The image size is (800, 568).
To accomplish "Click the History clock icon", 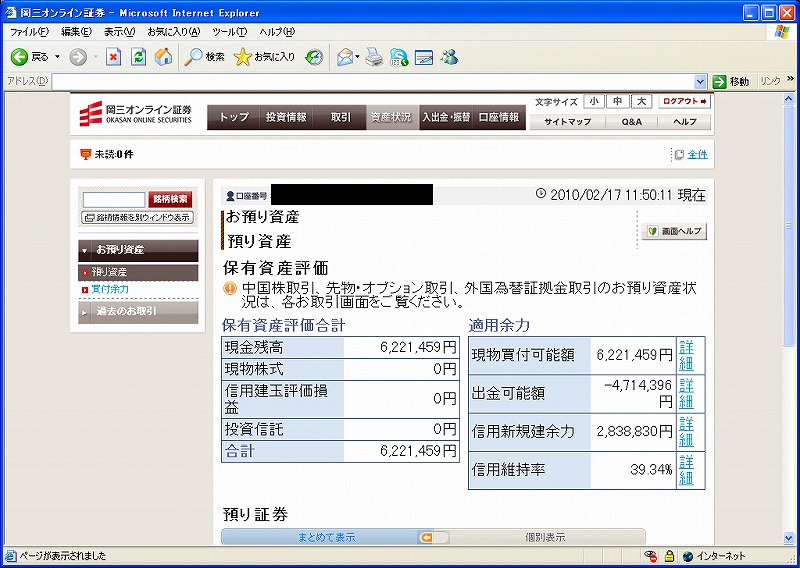I will tap(314, 57).
